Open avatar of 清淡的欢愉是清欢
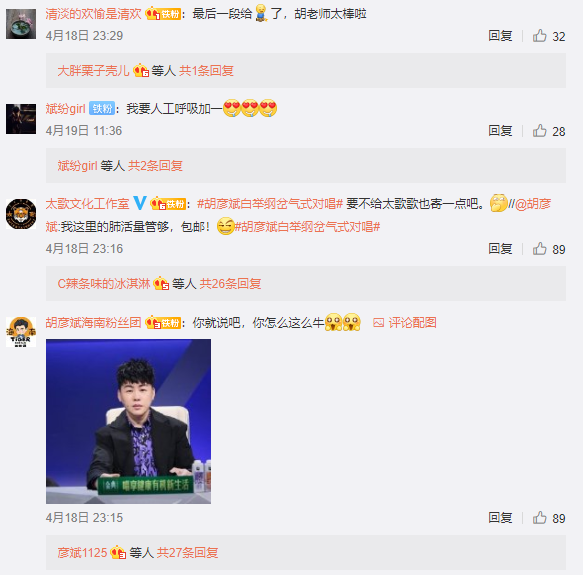The width and height of the screenshot is (583, 575). click(21, 24)
